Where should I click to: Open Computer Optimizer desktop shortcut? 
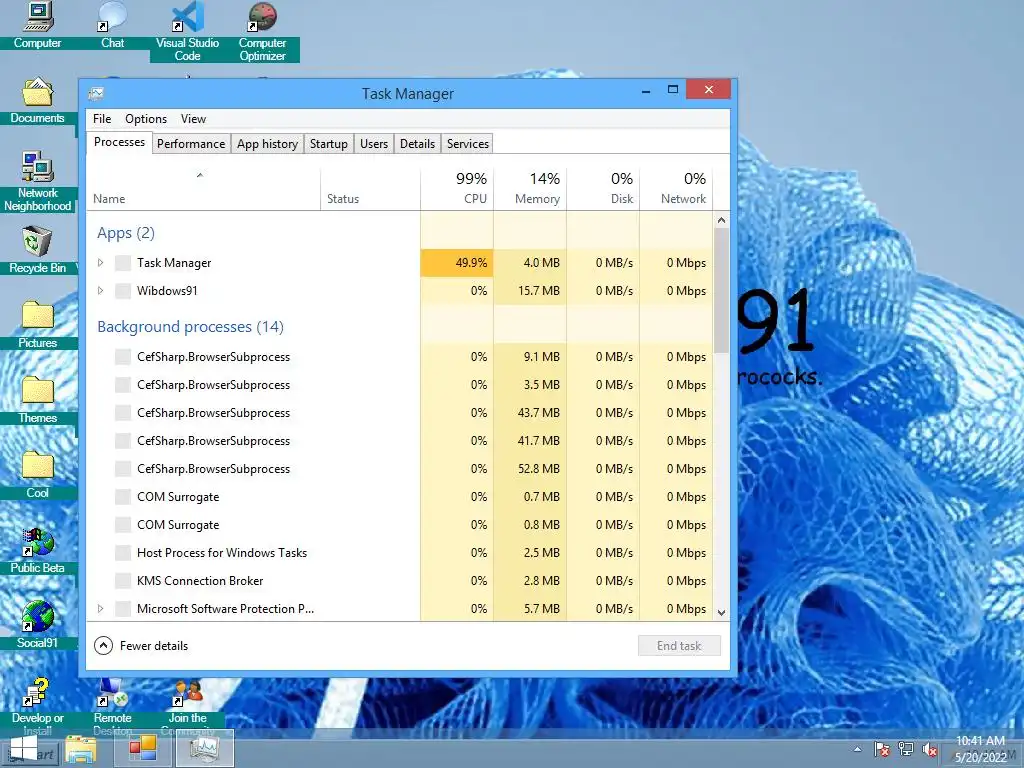(262, 31)
